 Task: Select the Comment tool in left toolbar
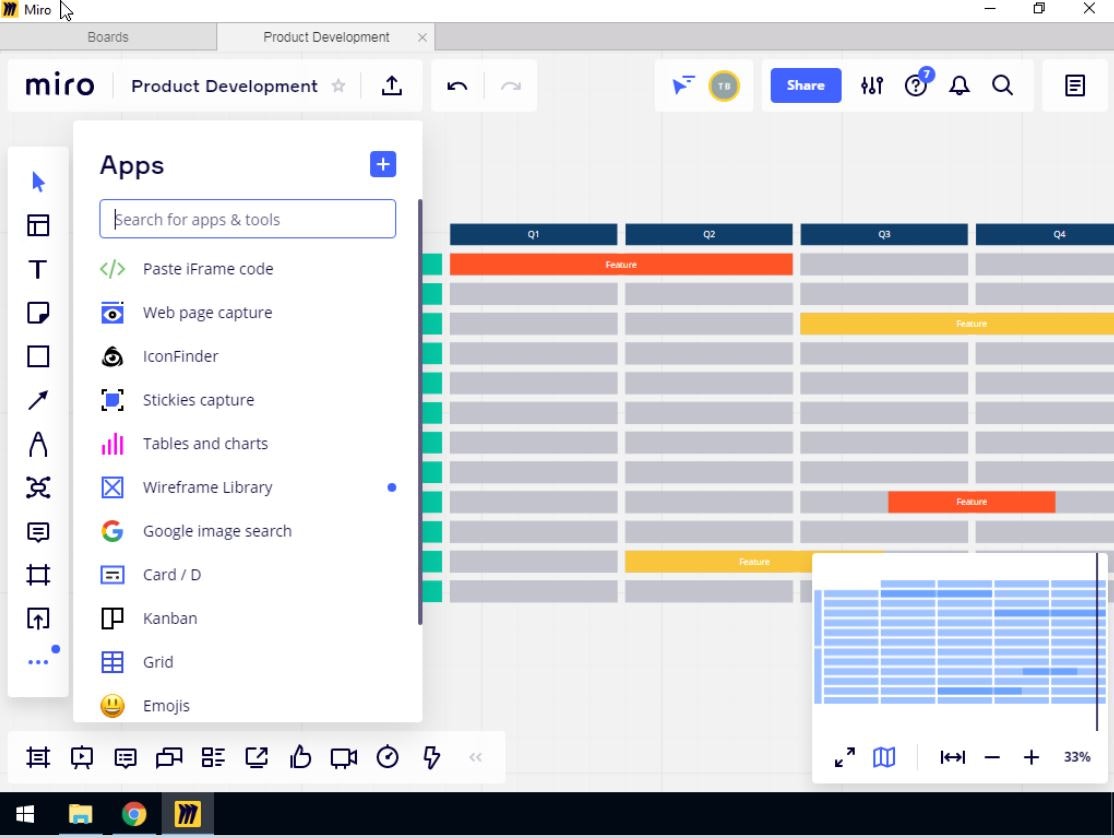(x=38, y=532)
